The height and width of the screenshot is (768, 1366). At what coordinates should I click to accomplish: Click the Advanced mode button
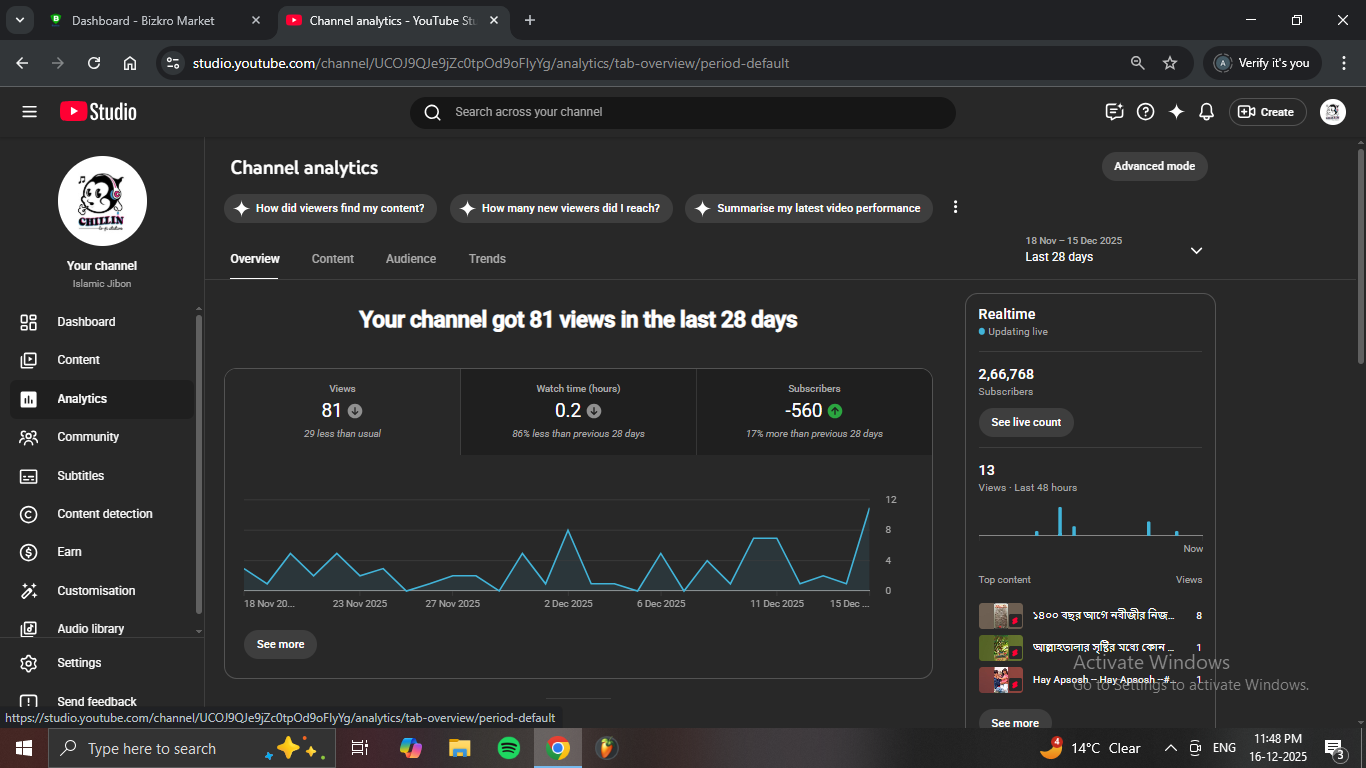[1154, 166]
